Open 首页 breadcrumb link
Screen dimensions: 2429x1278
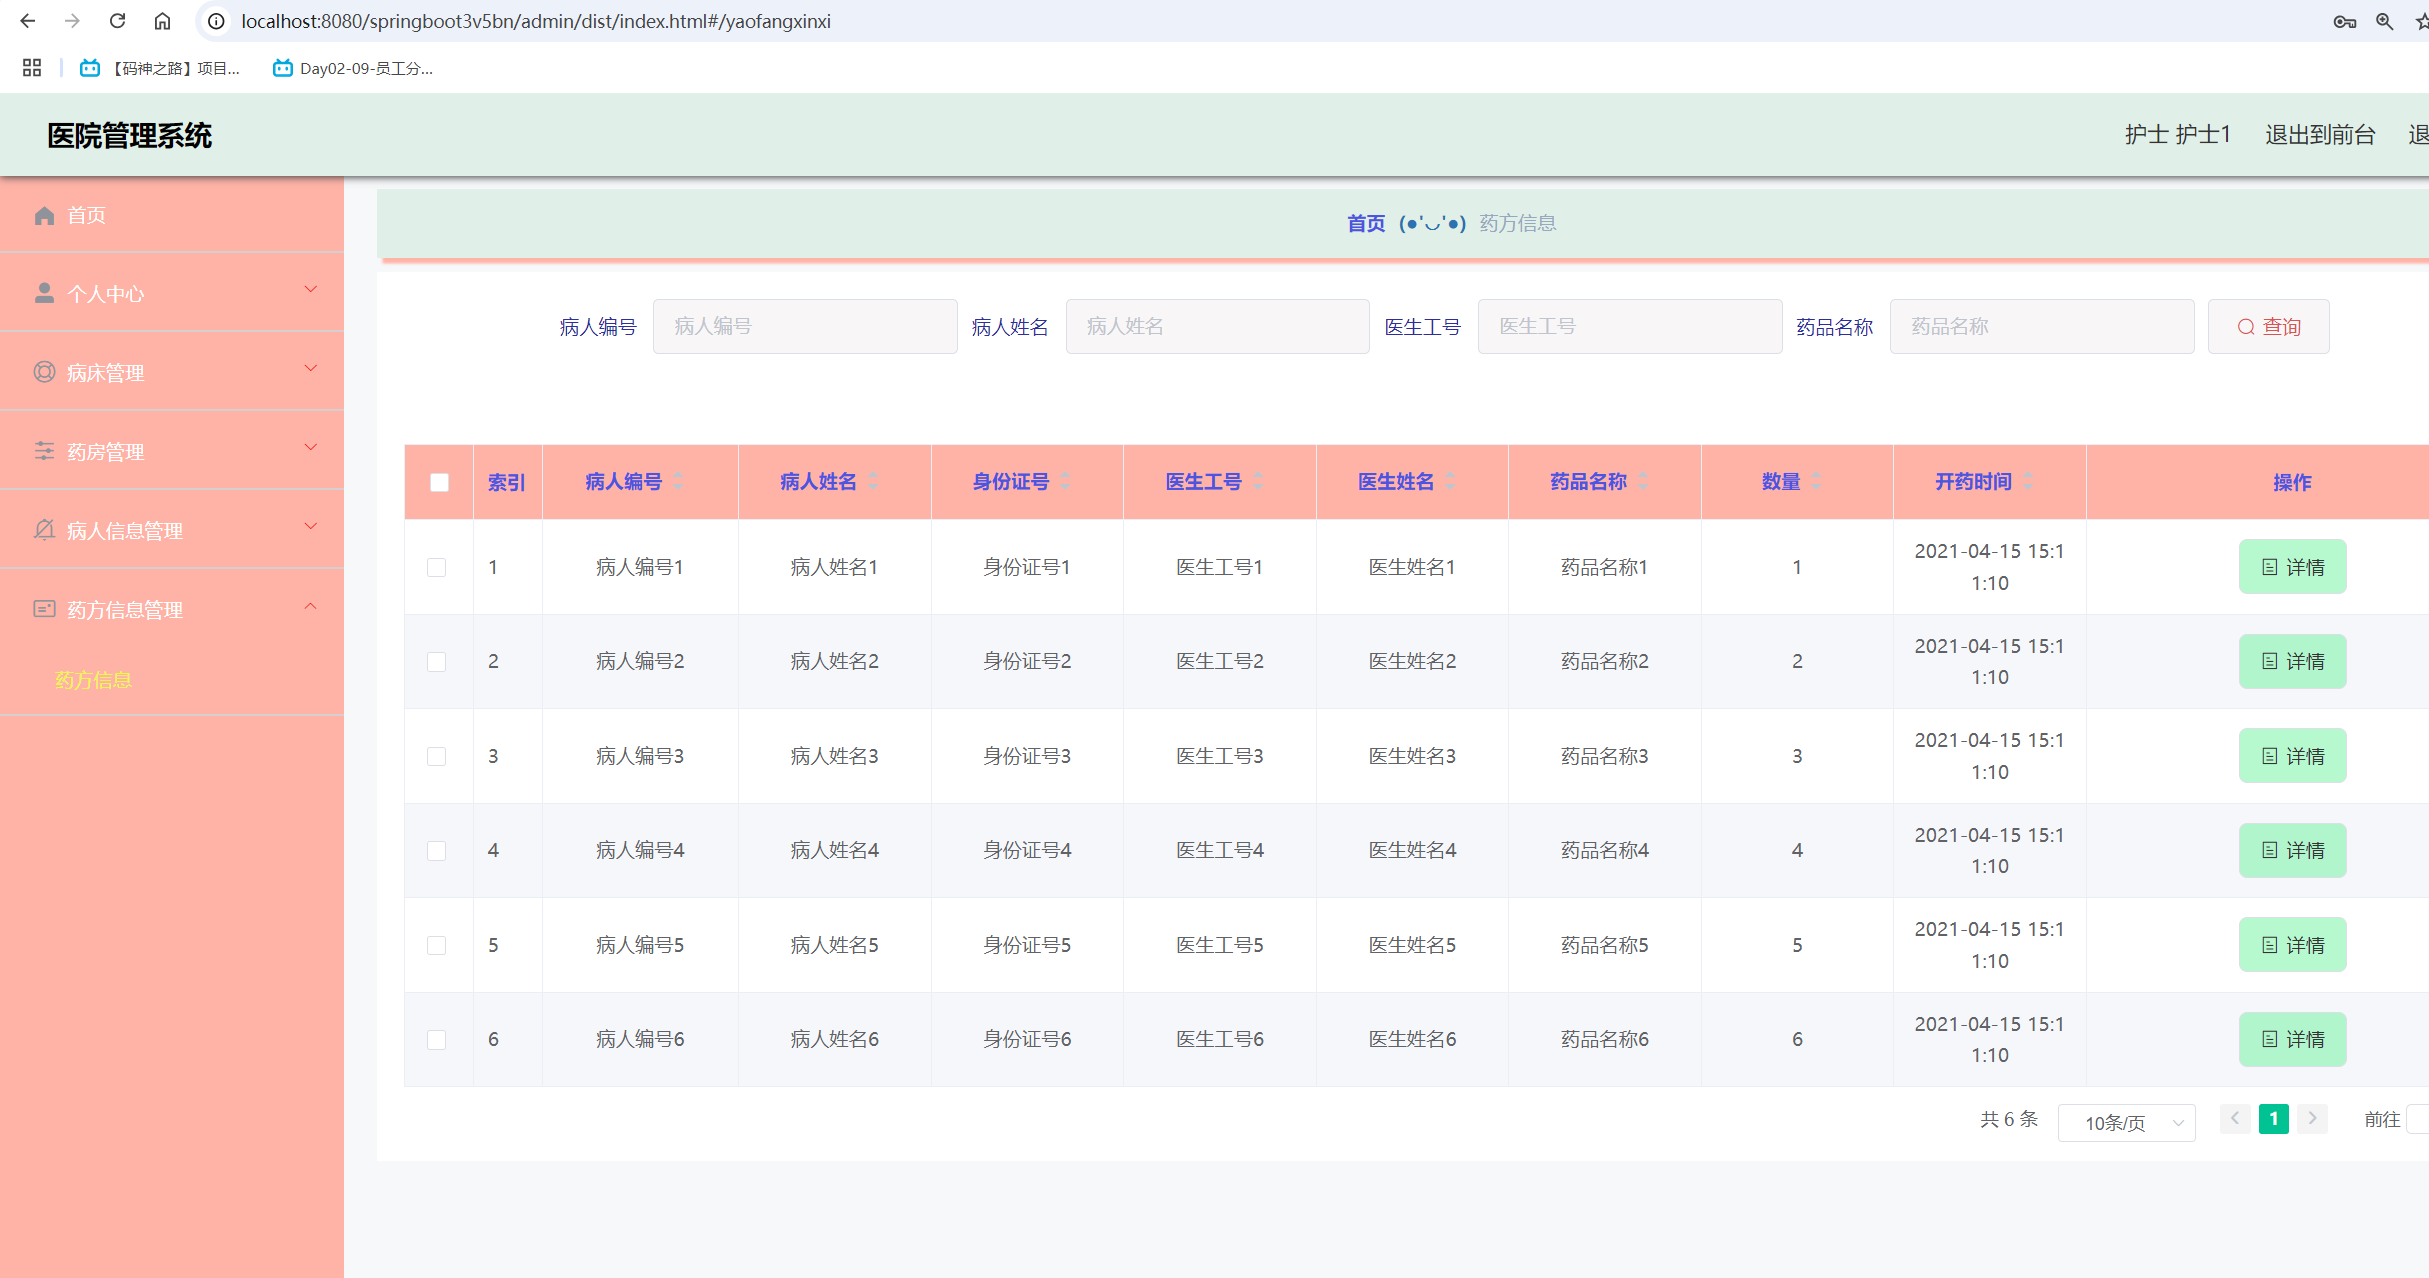tap(1364, 223)
